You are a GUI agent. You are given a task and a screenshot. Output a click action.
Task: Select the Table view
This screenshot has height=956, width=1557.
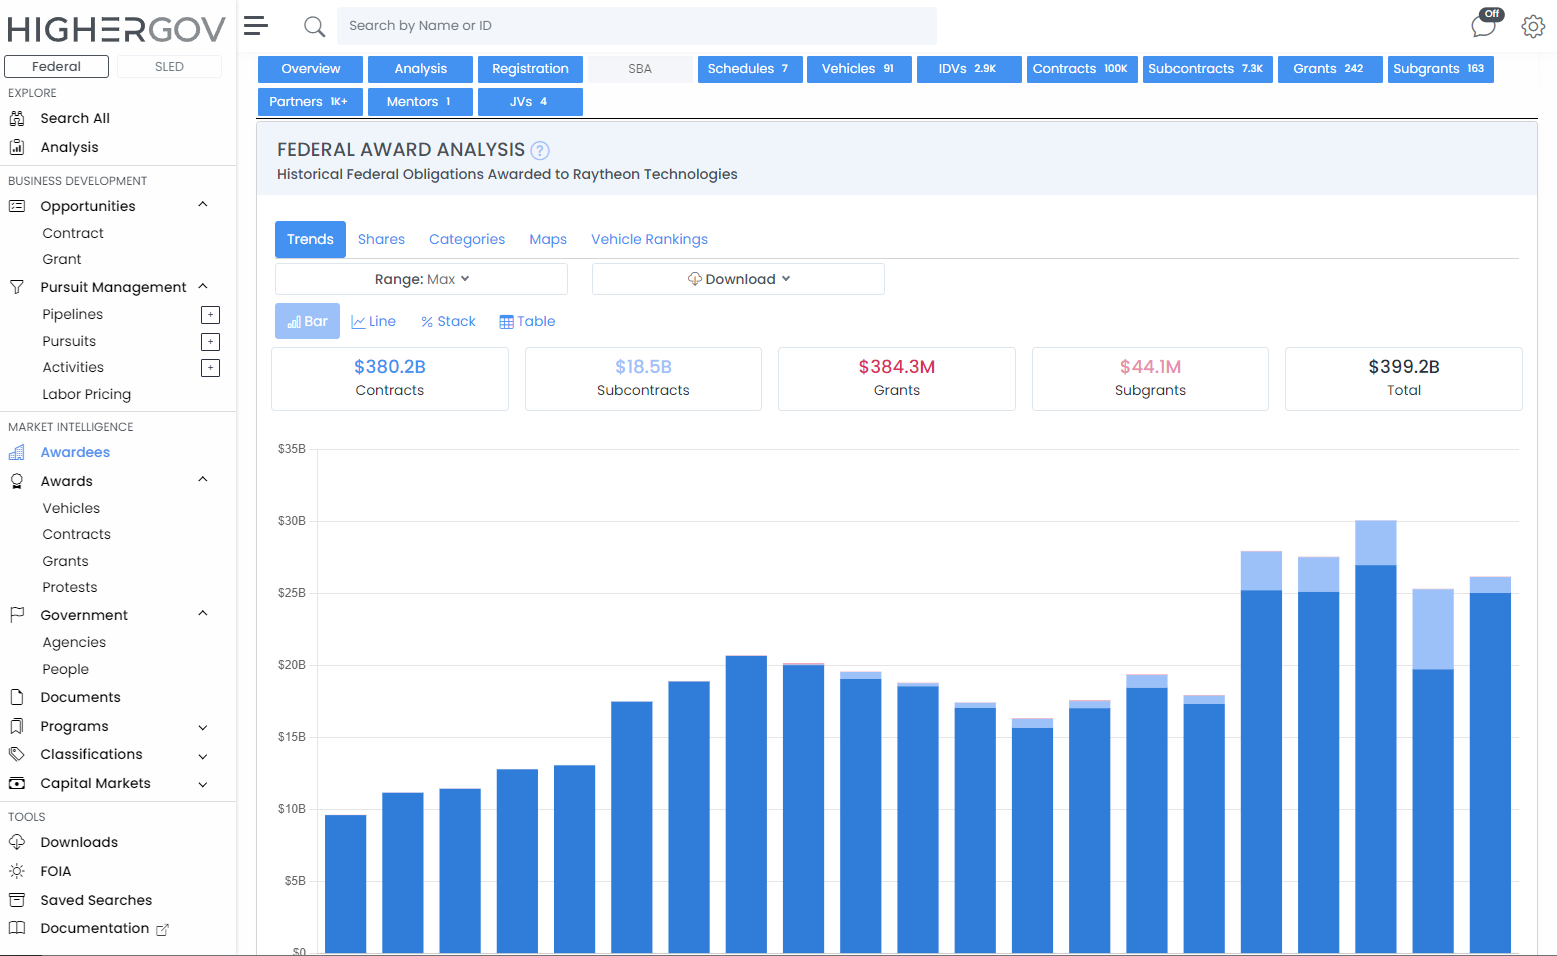527,321
